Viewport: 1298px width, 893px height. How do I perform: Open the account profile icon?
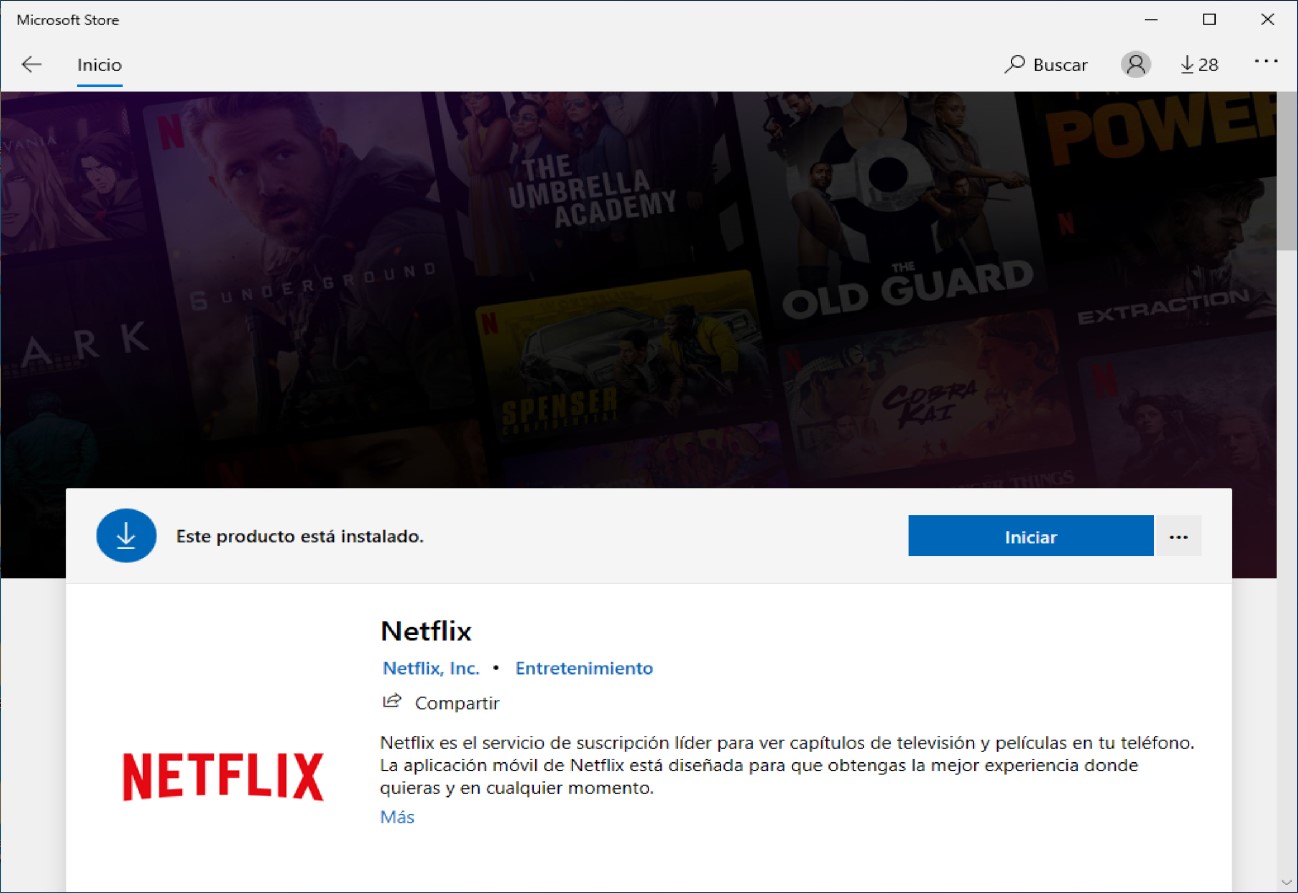1135,64
